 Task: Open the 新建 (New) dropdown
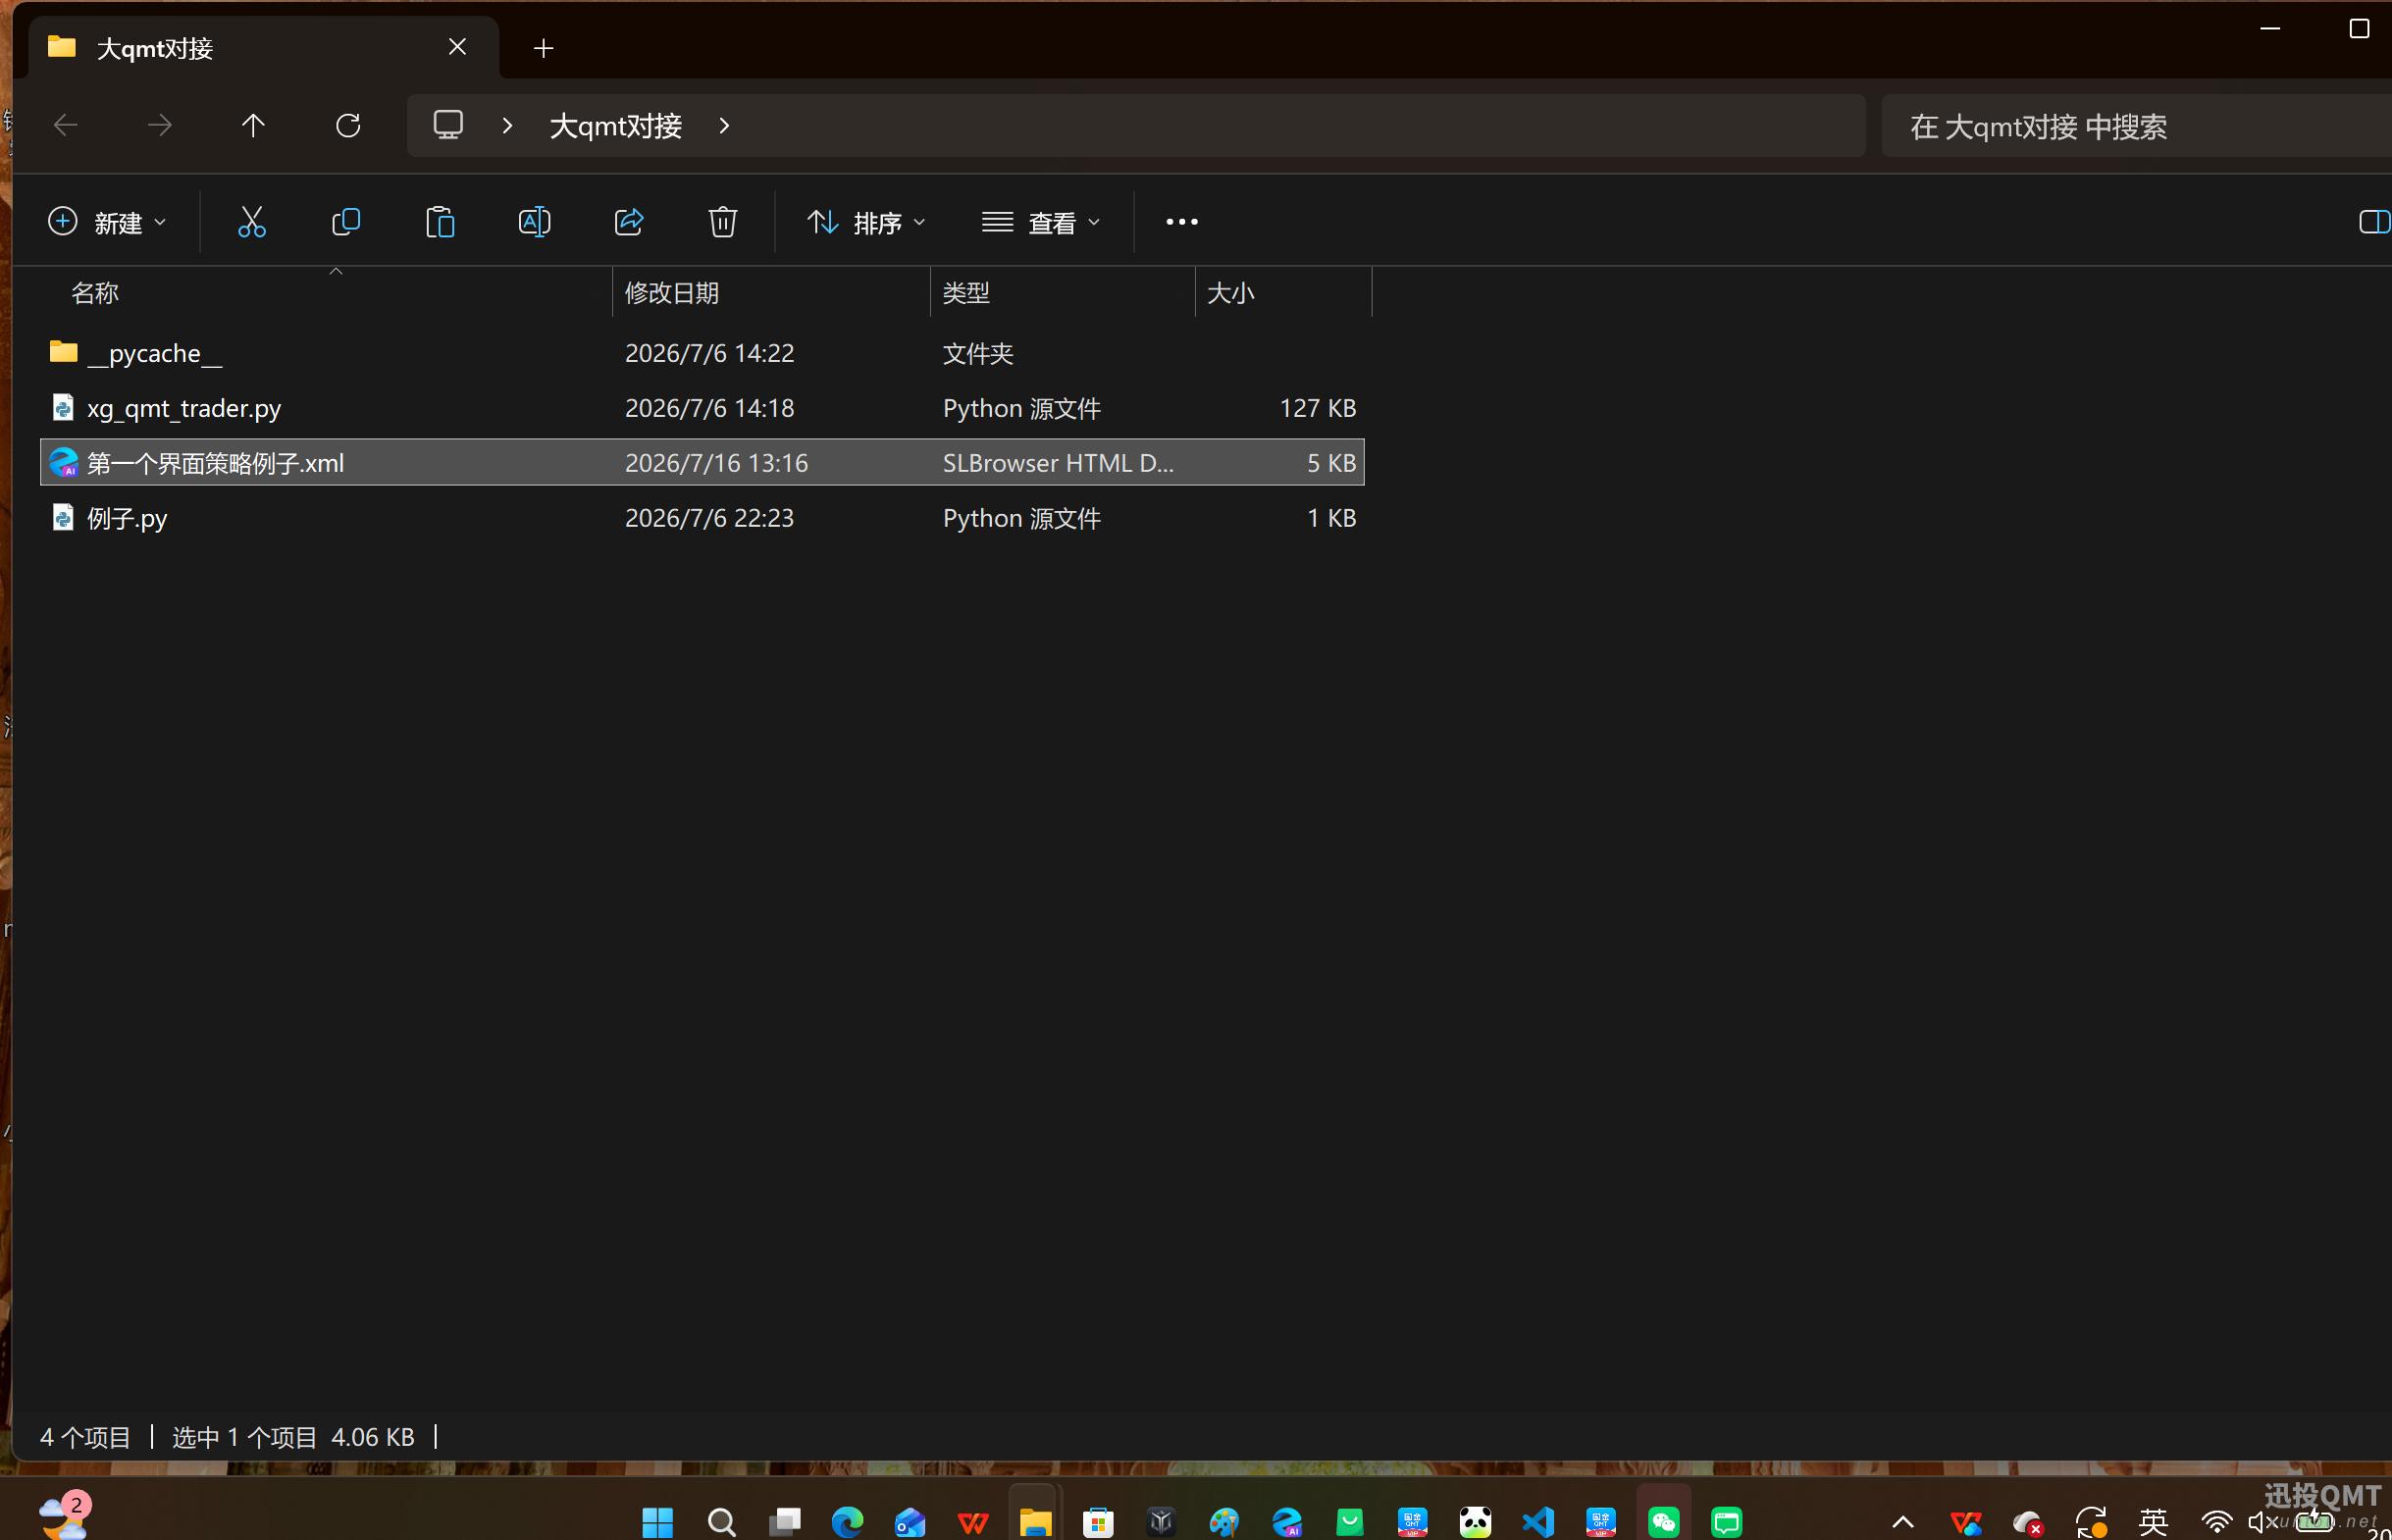coord(108,222)
